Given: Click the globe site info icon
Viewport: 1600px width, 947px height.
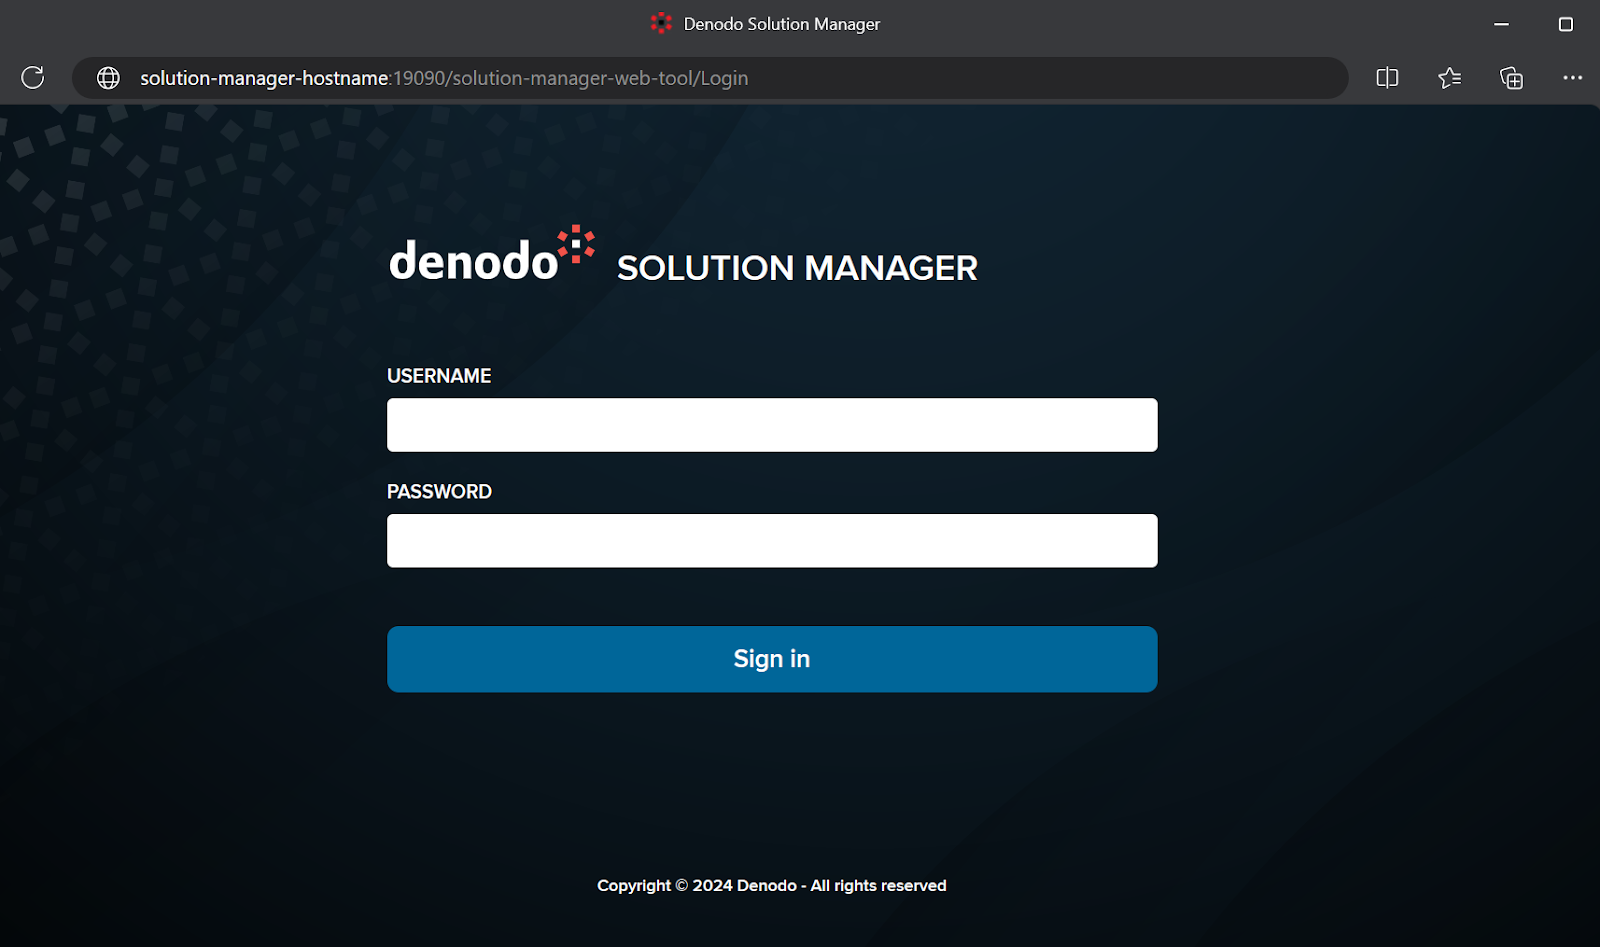Looking at the screenshot, I should 108,78.
